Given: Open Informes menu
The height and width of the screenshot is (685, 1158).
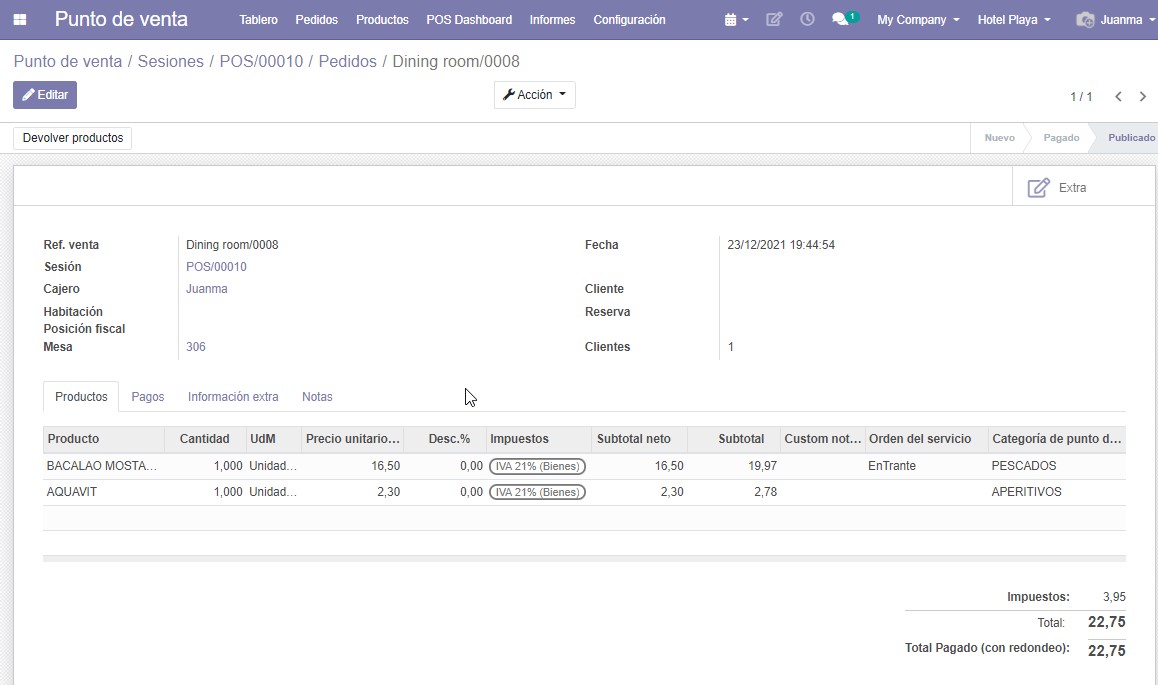Looking at the screenshot, I should coord(552,20).
